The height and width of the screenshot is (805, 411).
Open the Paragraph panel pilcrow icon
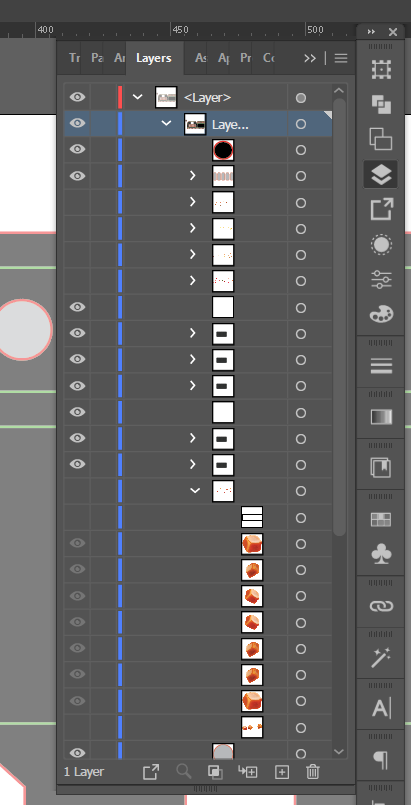click(381, 759)
